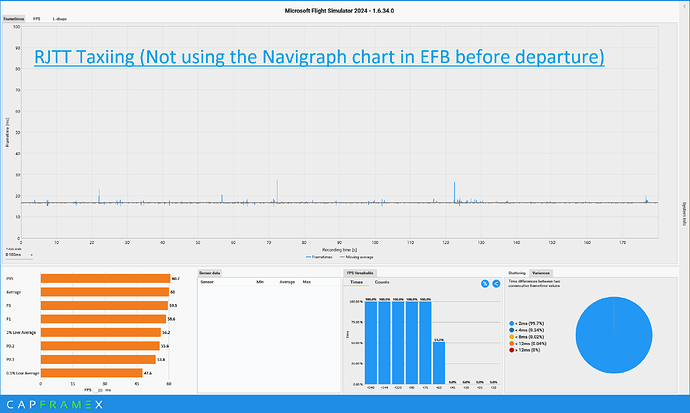Click the variance description 'Time differences between two' text
690x413 pixels.
[x=534, y=281]
